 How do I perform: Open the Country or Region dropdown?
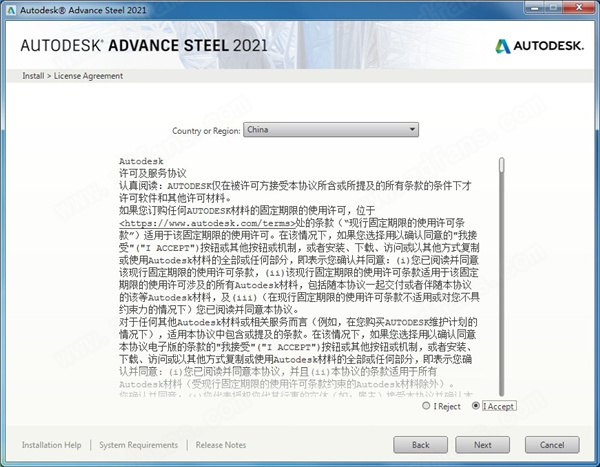331,130
